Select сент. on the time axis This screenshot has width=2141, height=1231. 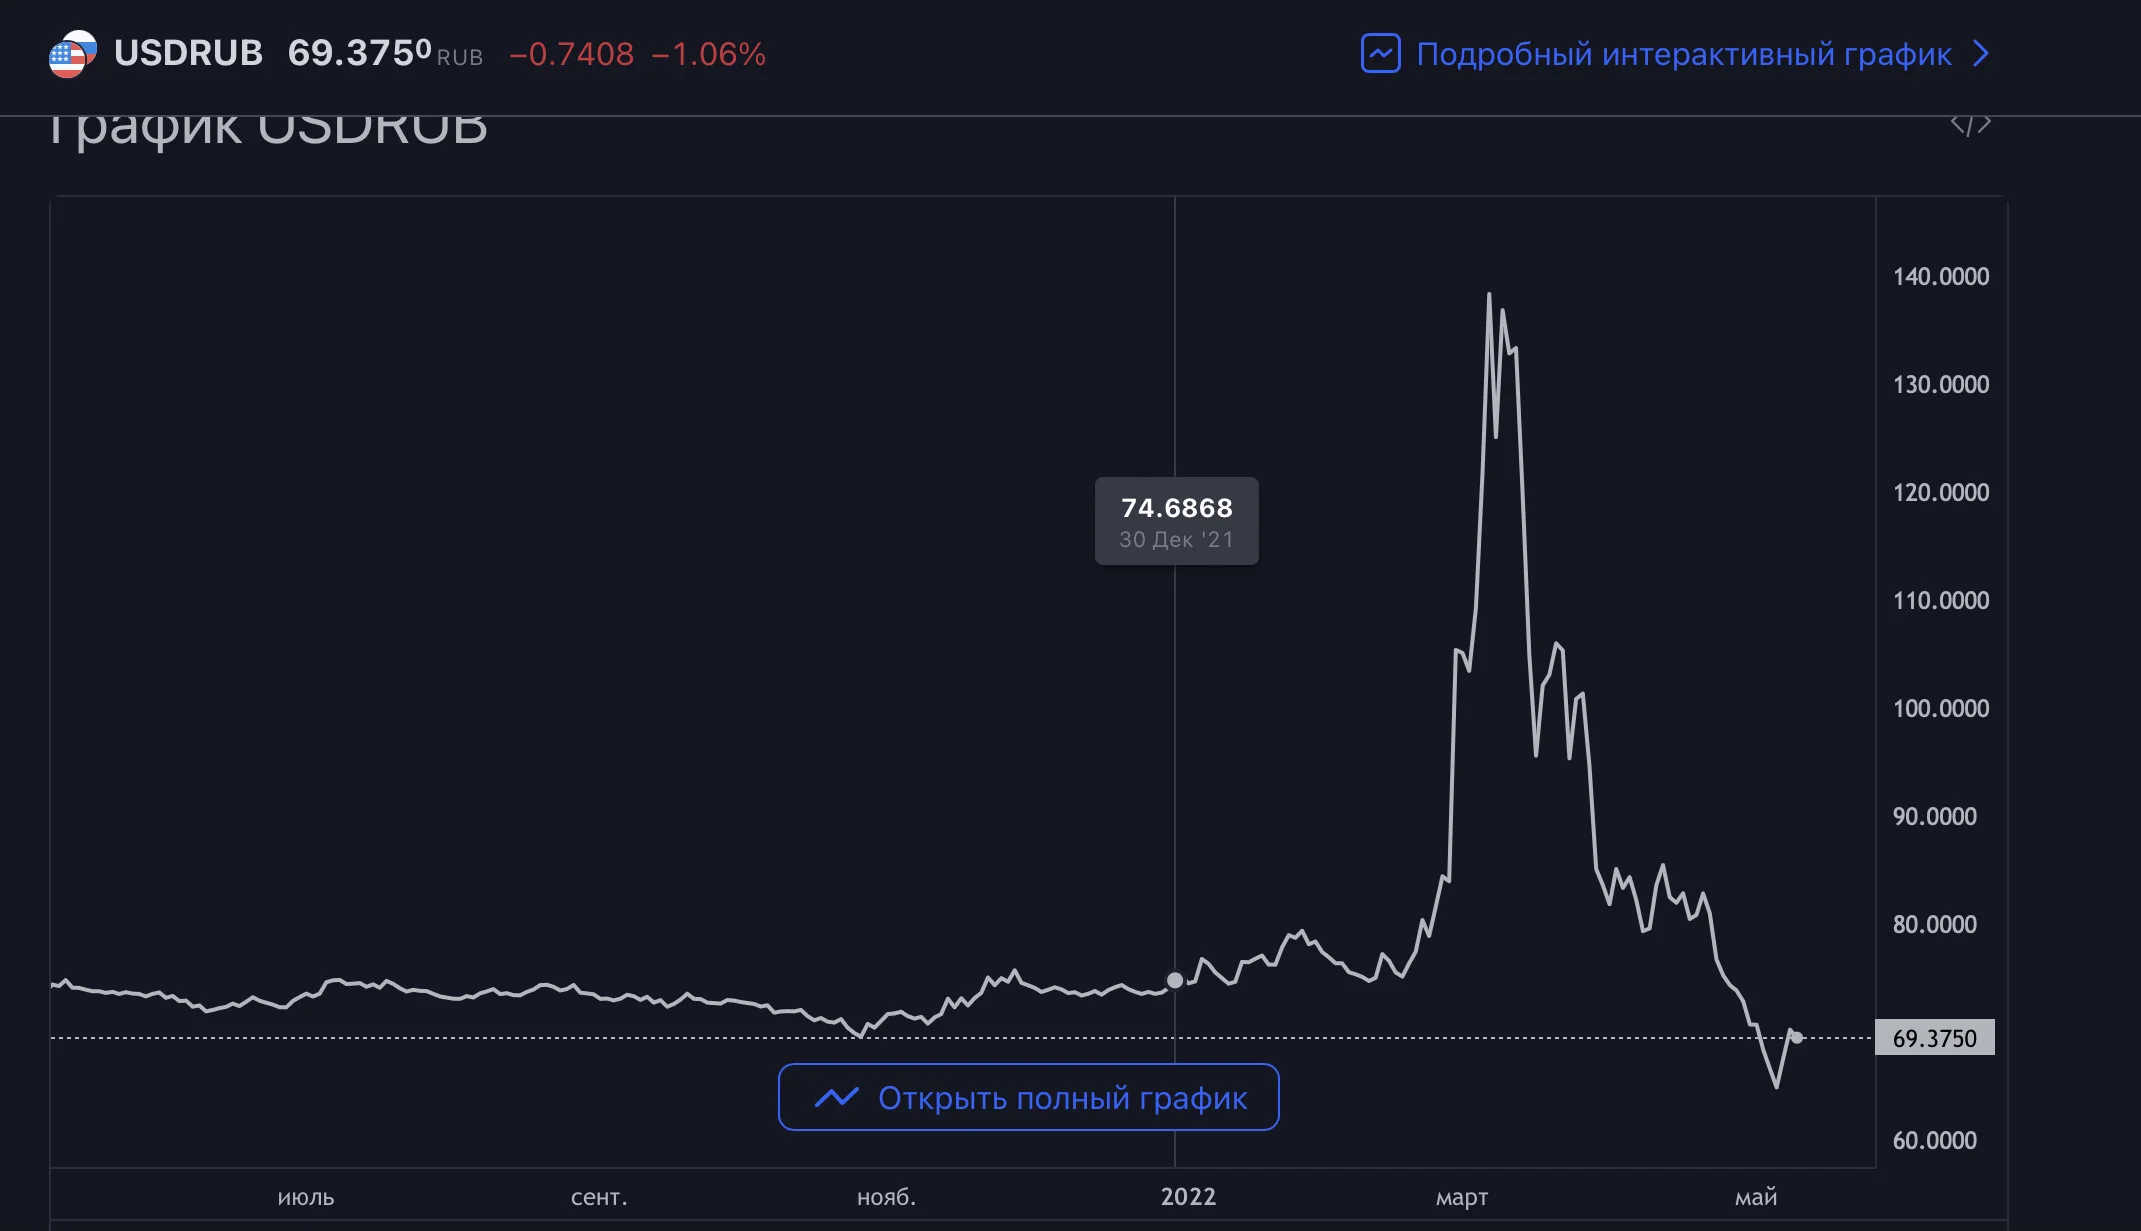coord(599,1197)
